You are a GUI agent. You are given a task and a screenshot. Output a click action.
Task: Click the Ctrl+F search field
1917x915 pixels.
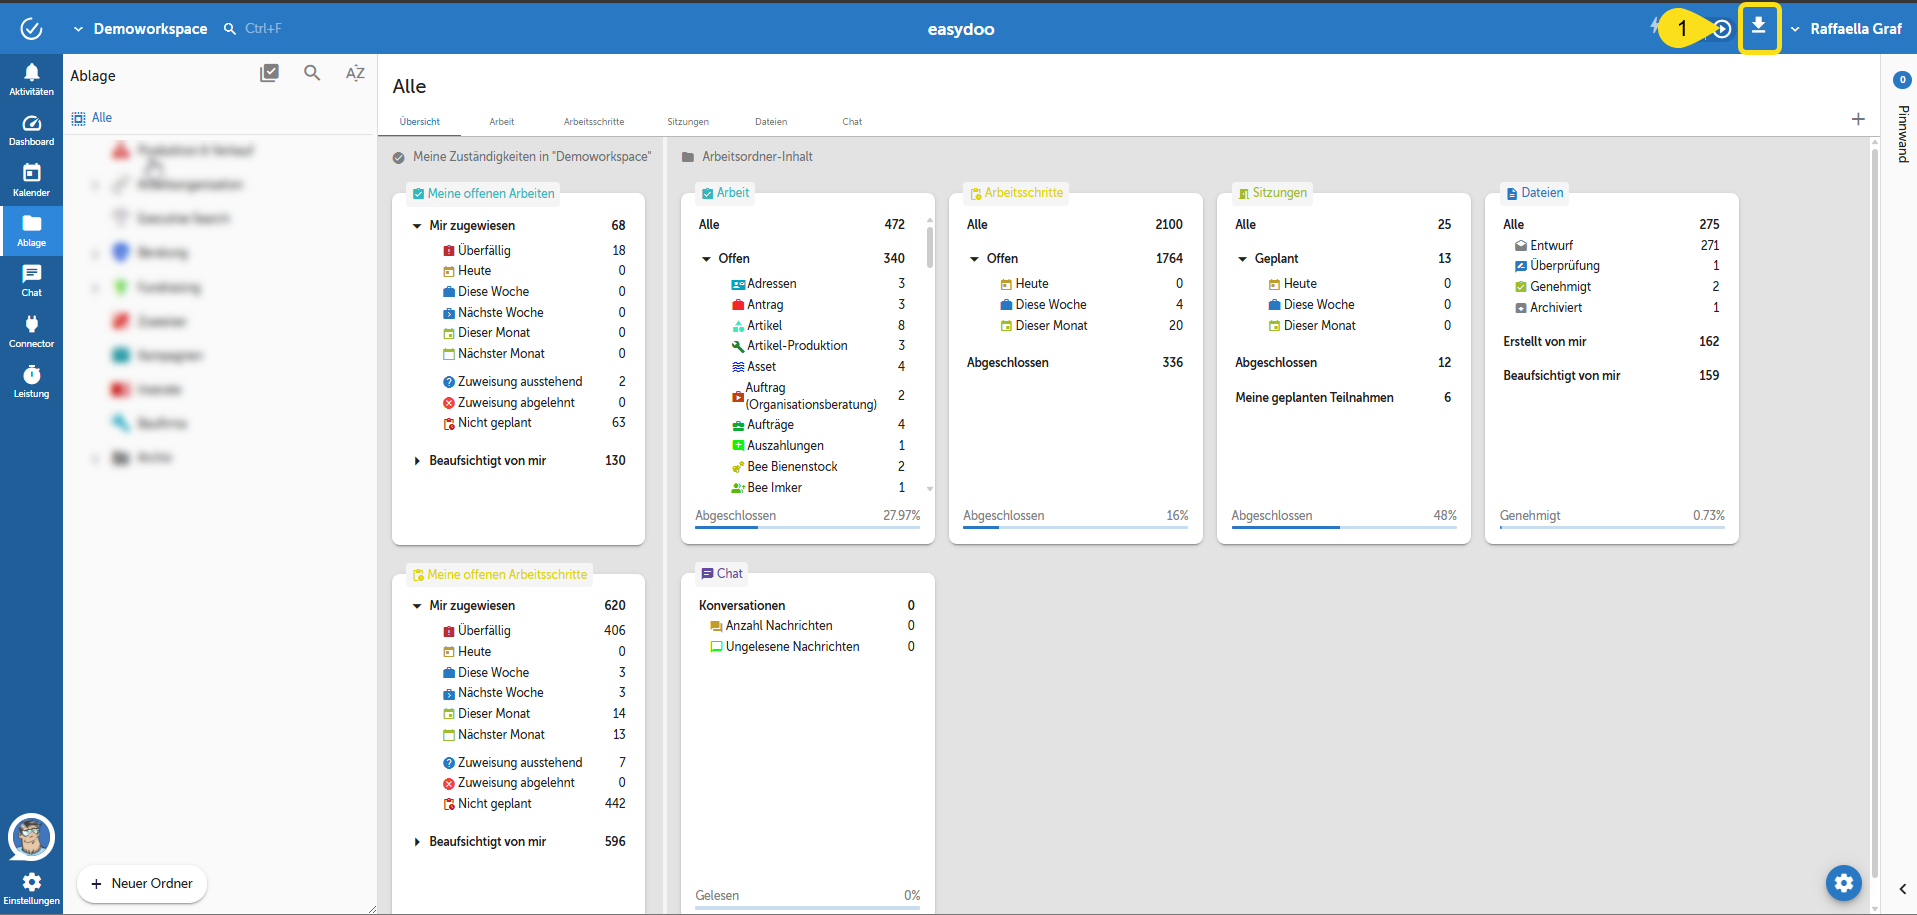coord(263,29)
